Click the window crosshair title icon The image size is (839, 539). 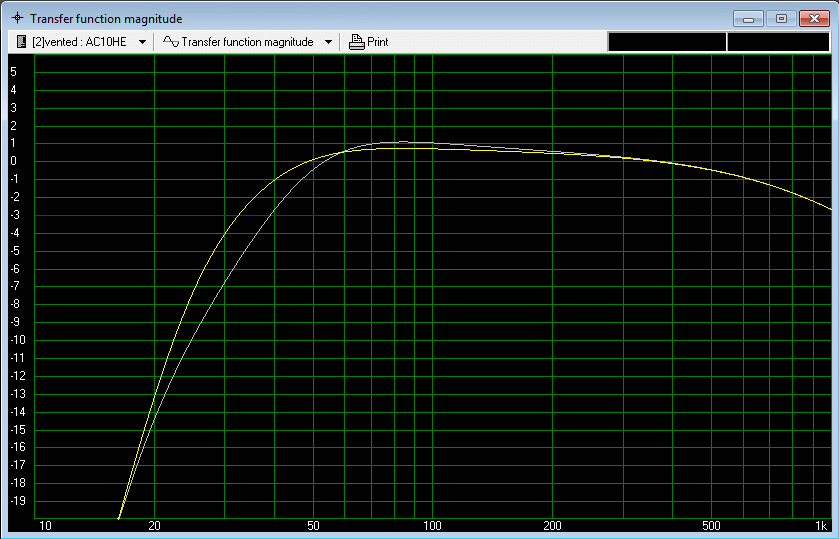pos(18,18)
